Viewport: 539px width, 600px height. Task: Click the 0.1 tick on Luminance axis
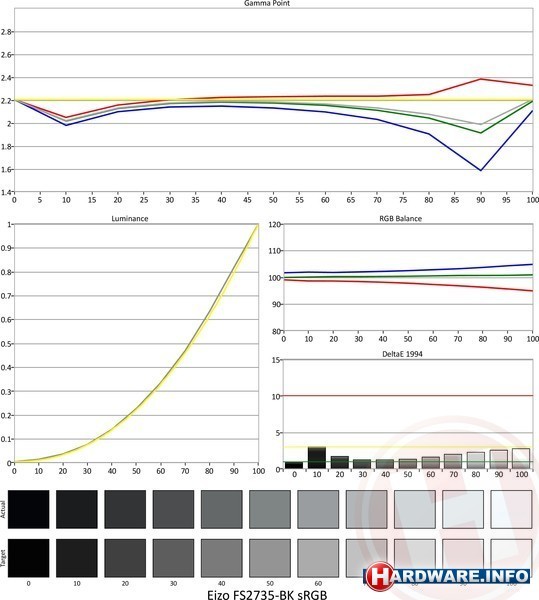pyautogui.click(x=6, y=439)
